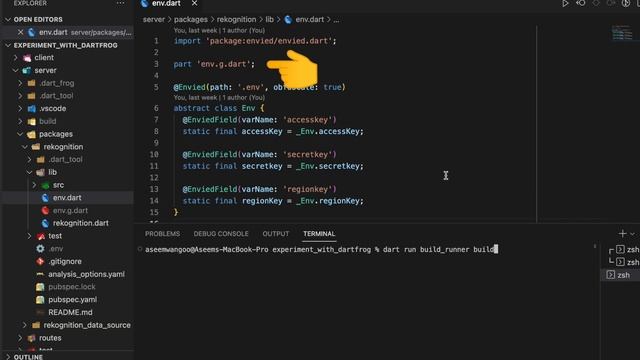Collapse the rekognition folder
Viewport: 640px width, 360px height.
(25, 147)
